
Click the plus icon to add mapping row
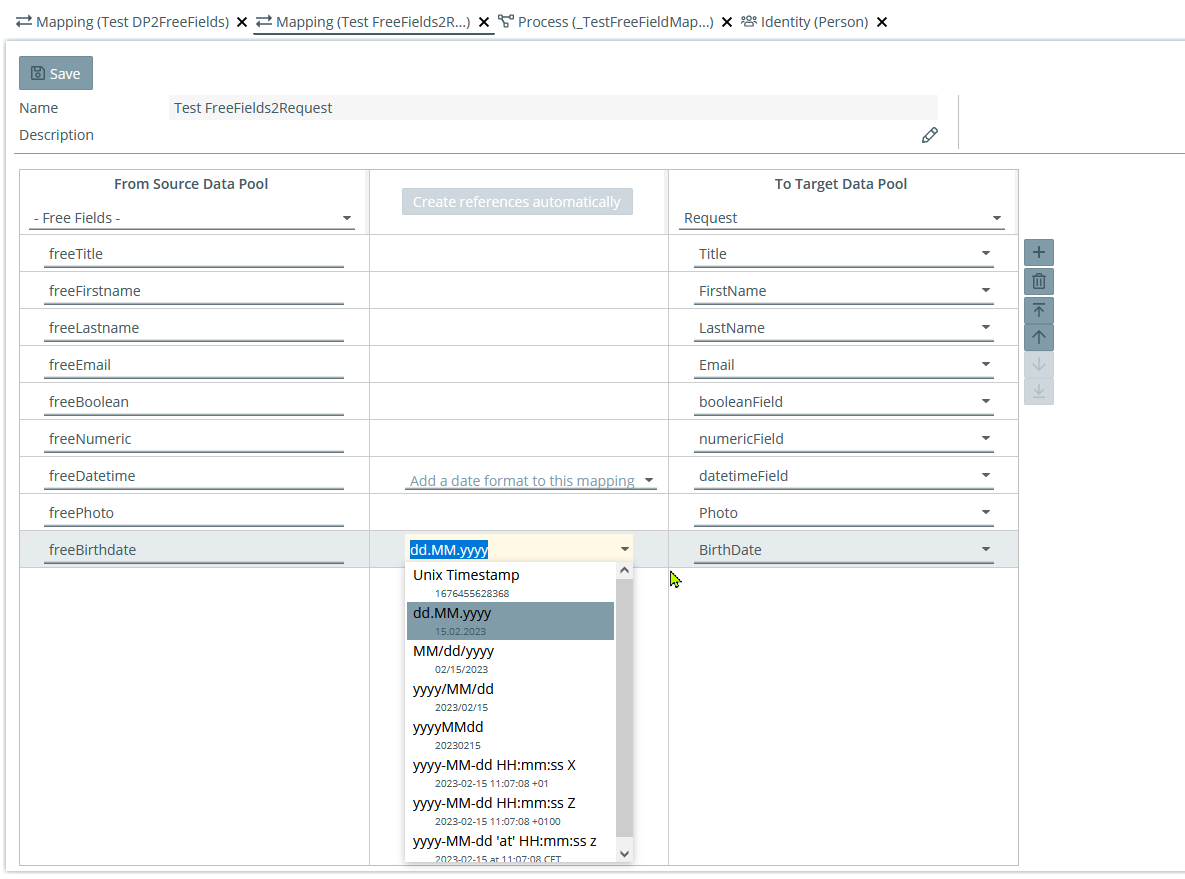[x=1038, y=253]
